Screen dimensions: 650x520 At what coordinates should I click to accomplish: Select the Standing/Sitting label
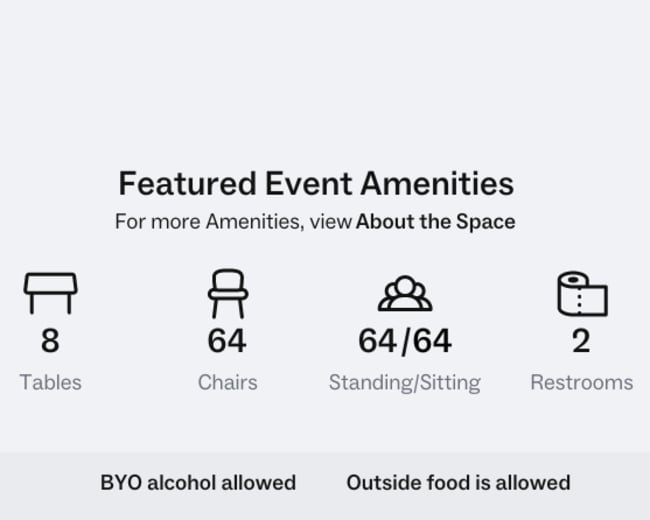[405, 383]
